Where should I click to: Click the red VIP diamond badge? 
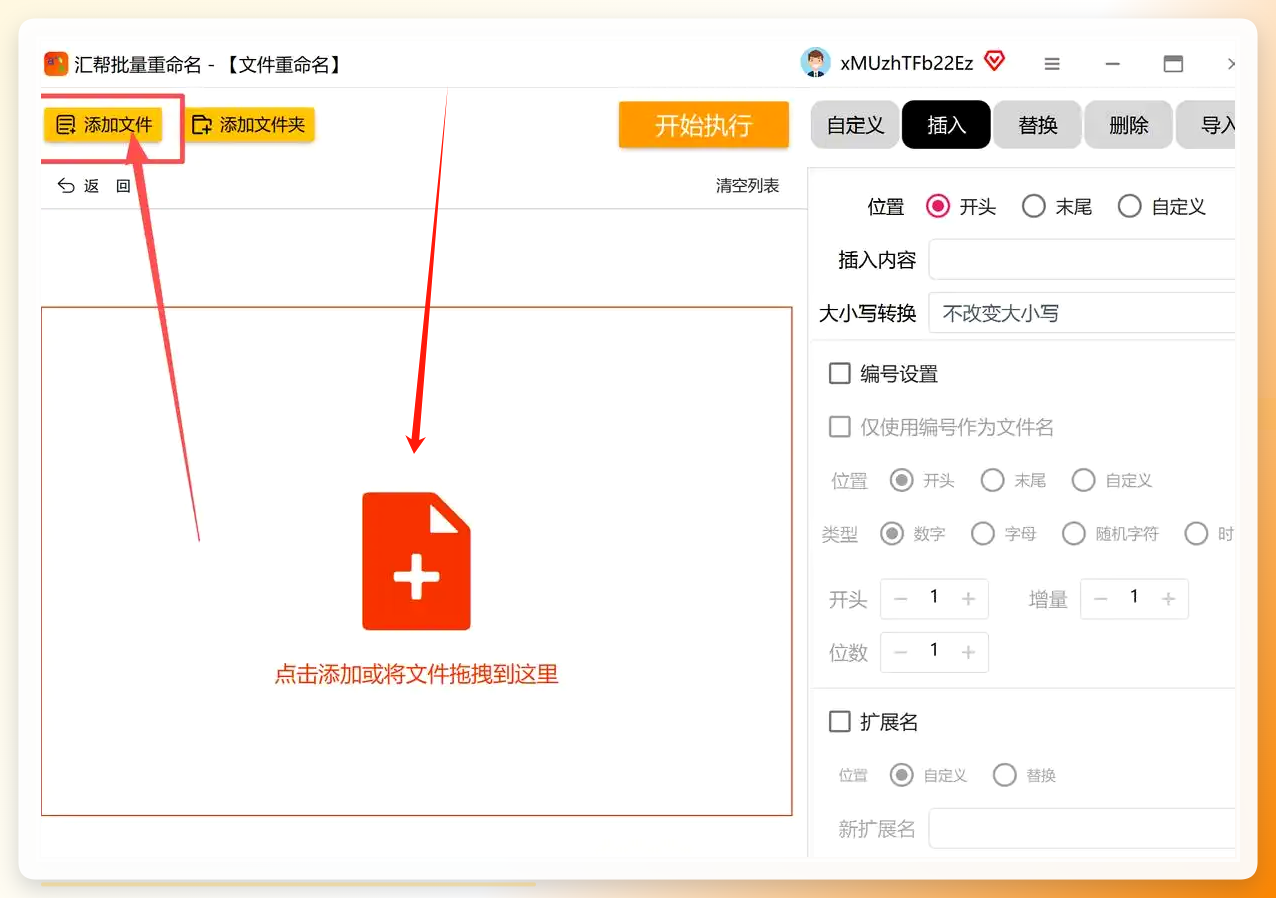(994, 62)
